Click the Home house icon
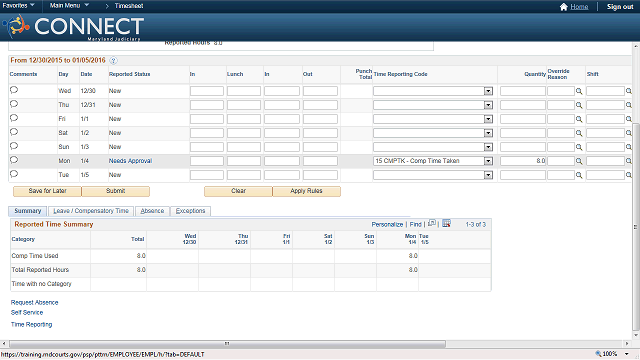 tap(564, 7)
